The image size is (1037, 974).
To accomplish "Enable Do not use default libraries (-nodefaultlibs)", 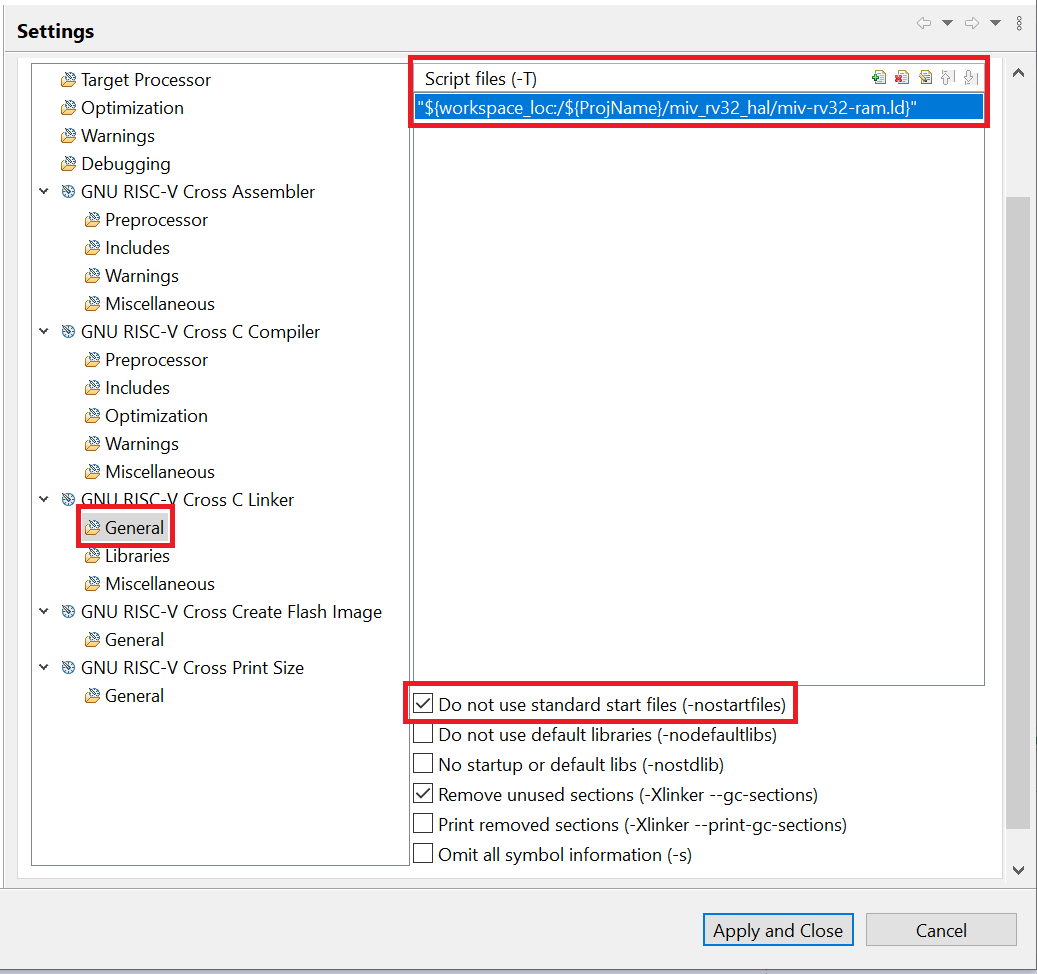I will (x=423, y=734).
